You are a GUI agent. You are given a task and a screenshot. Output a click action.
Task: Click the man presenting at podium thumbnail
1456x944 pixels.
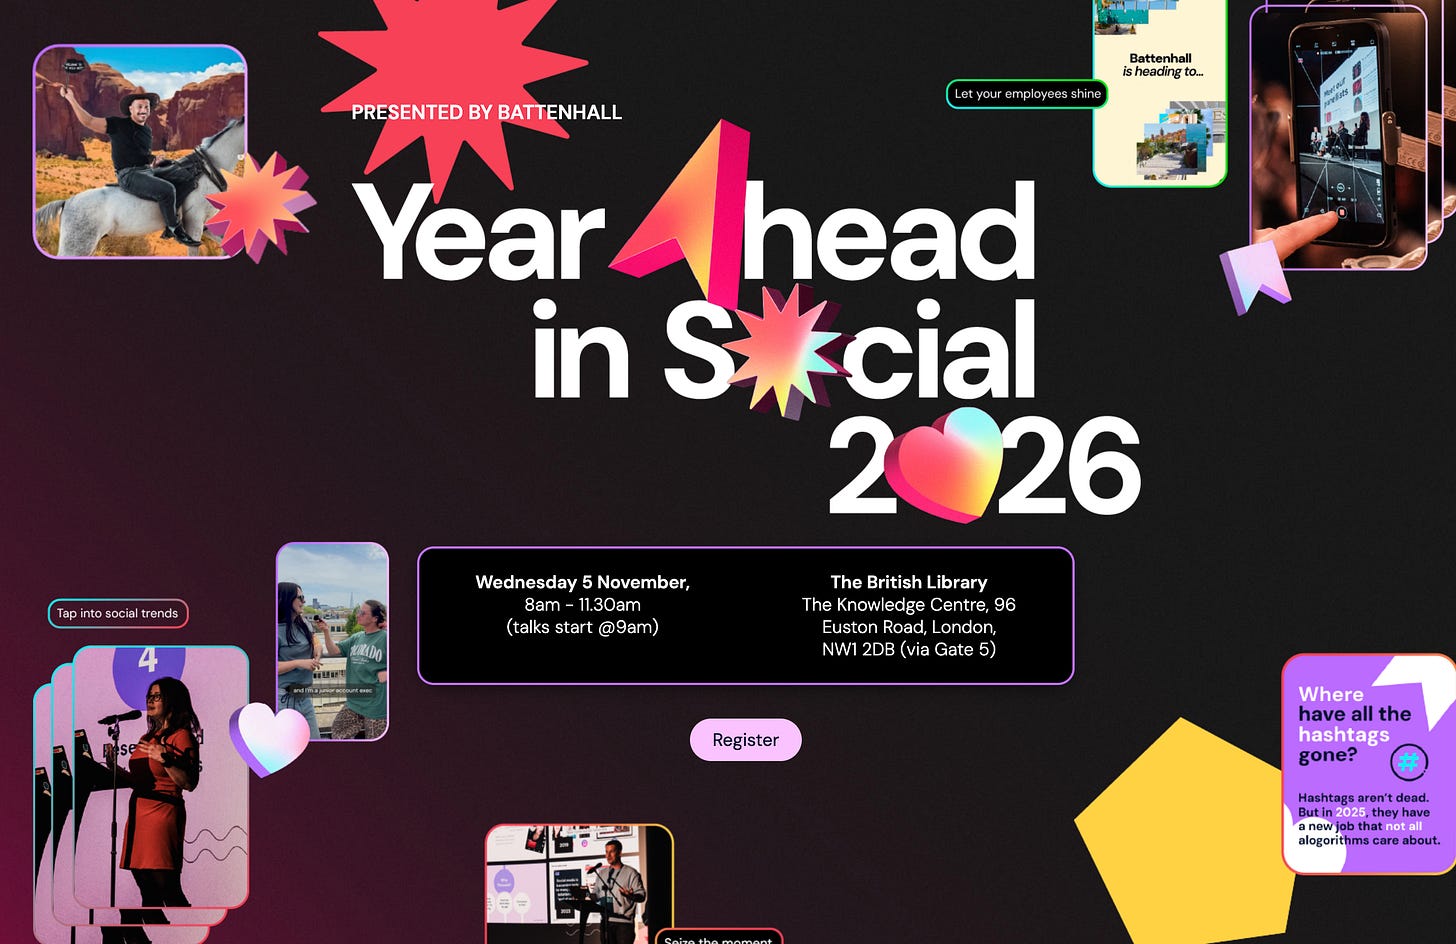pos(579,884)
